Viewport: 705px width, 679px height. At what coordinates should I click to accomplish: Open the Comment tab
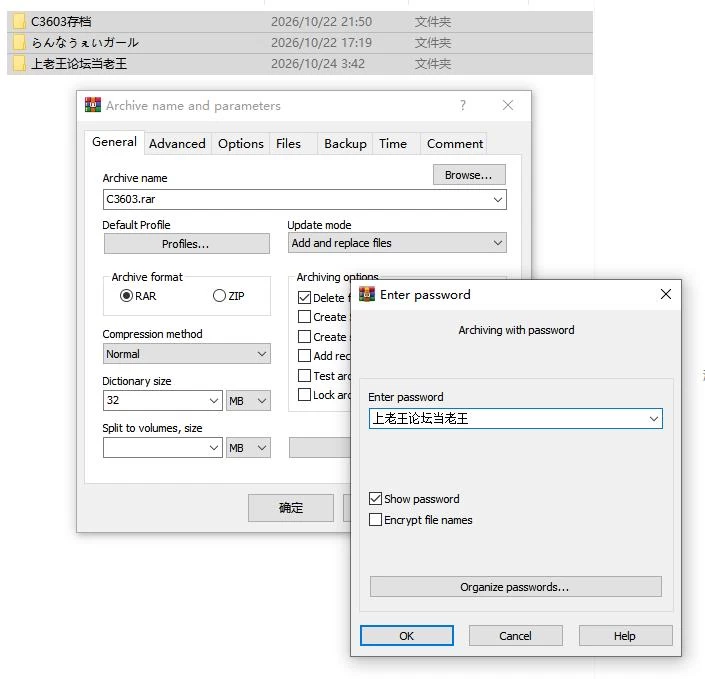[x=455, y=144]
